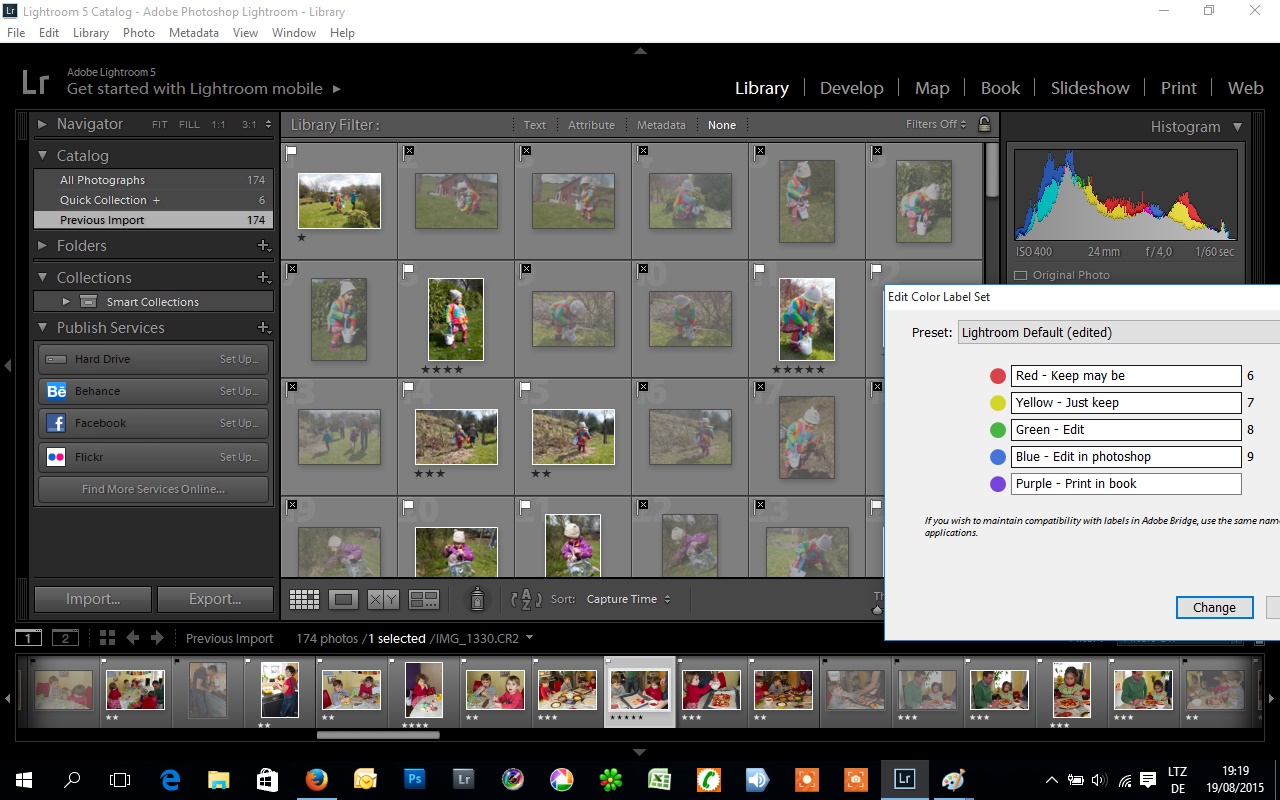
Task: Click the spray can Painter tool
Action: coord(478,599)
